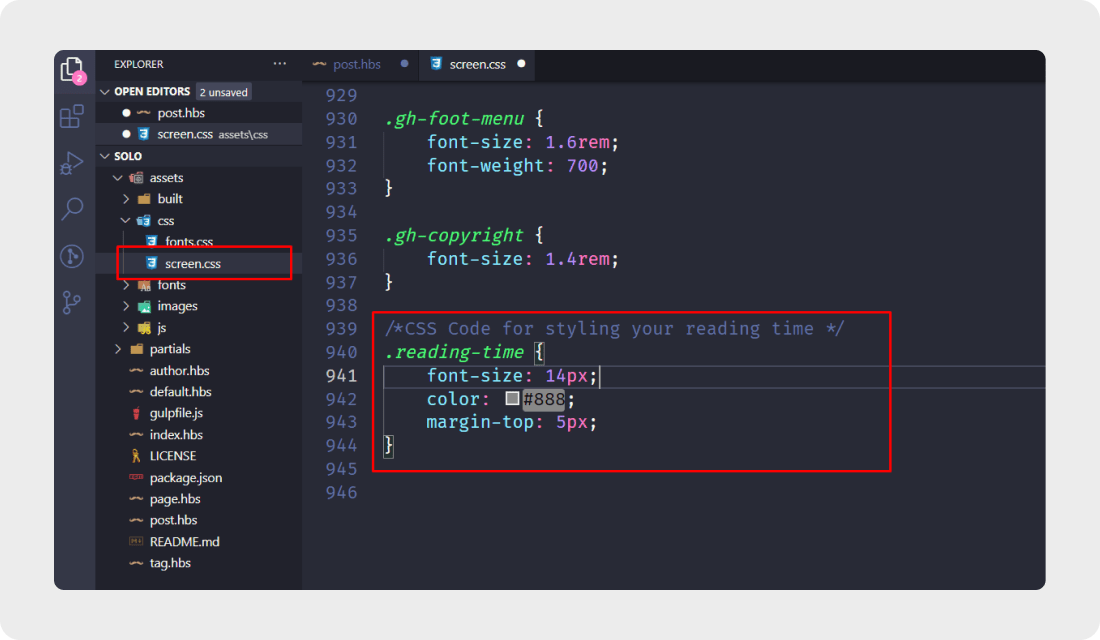Click the circular Git graph icon in activity bar
This screenshot has height=640, width=1100.
72,256
